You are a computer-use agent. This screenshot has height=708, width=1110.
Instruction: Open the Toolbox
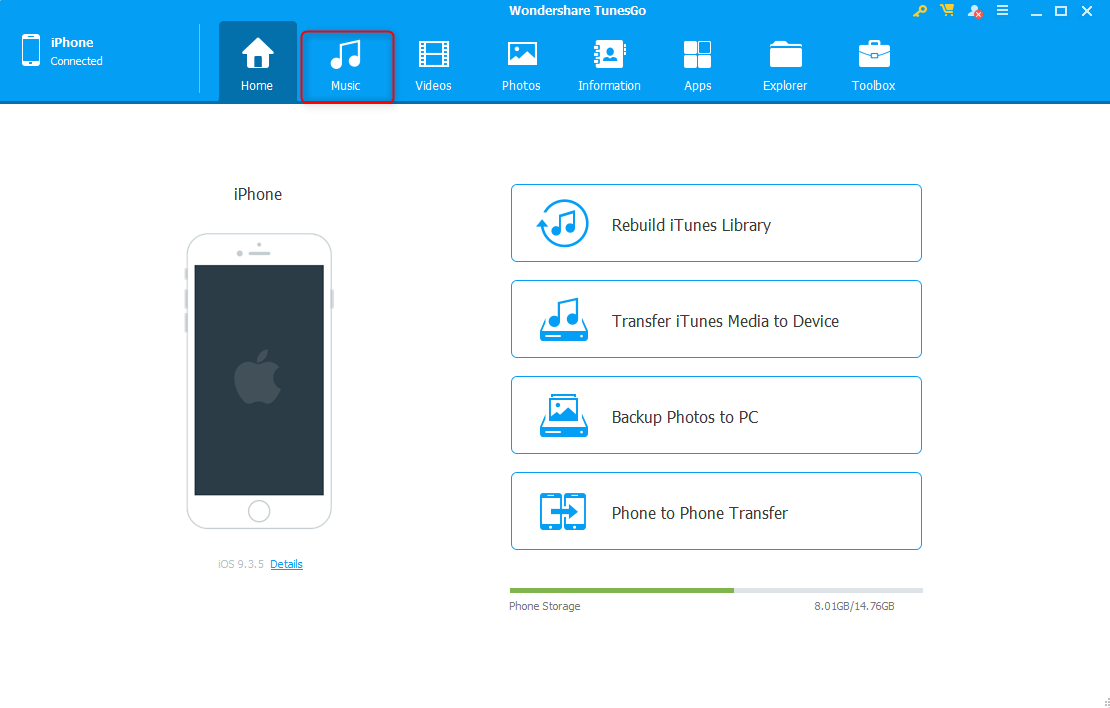pos(873,66)
